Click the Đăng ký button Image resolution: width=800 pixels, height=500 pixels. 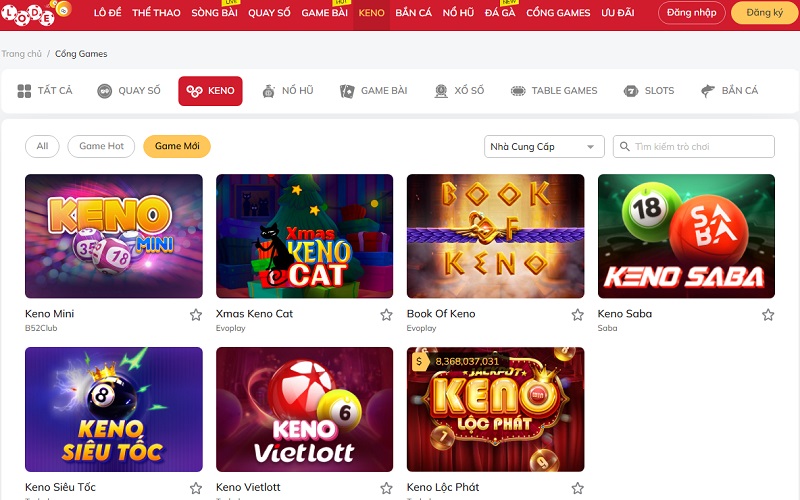tap(764, 13)
